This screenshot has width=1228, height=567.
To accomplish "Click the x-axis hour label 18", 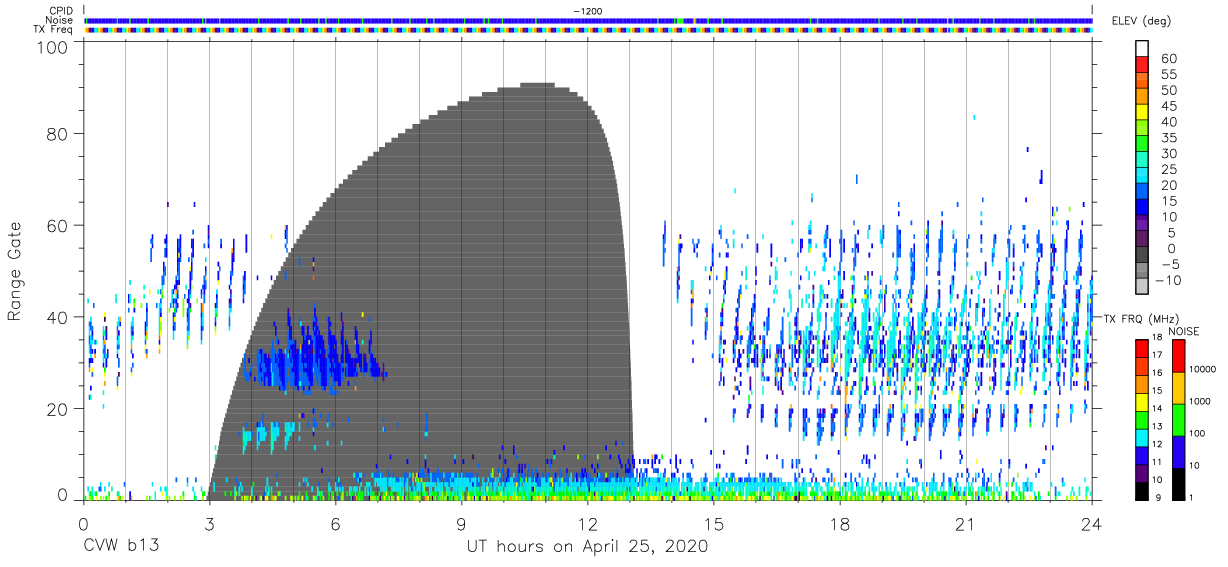I will pos(840,525).
